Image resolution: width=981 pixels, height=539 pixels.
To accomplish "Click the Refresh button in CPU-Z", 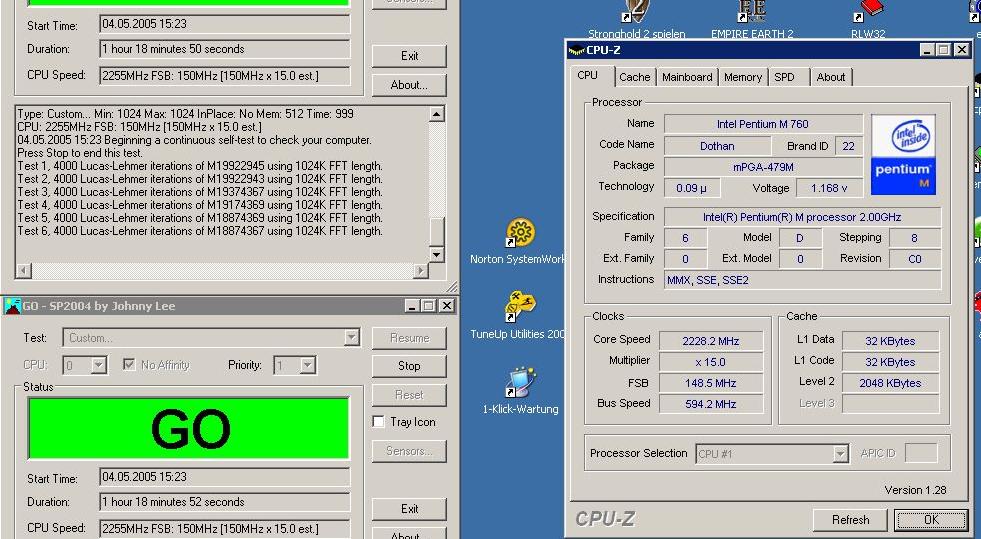I will tap(850, 520).
